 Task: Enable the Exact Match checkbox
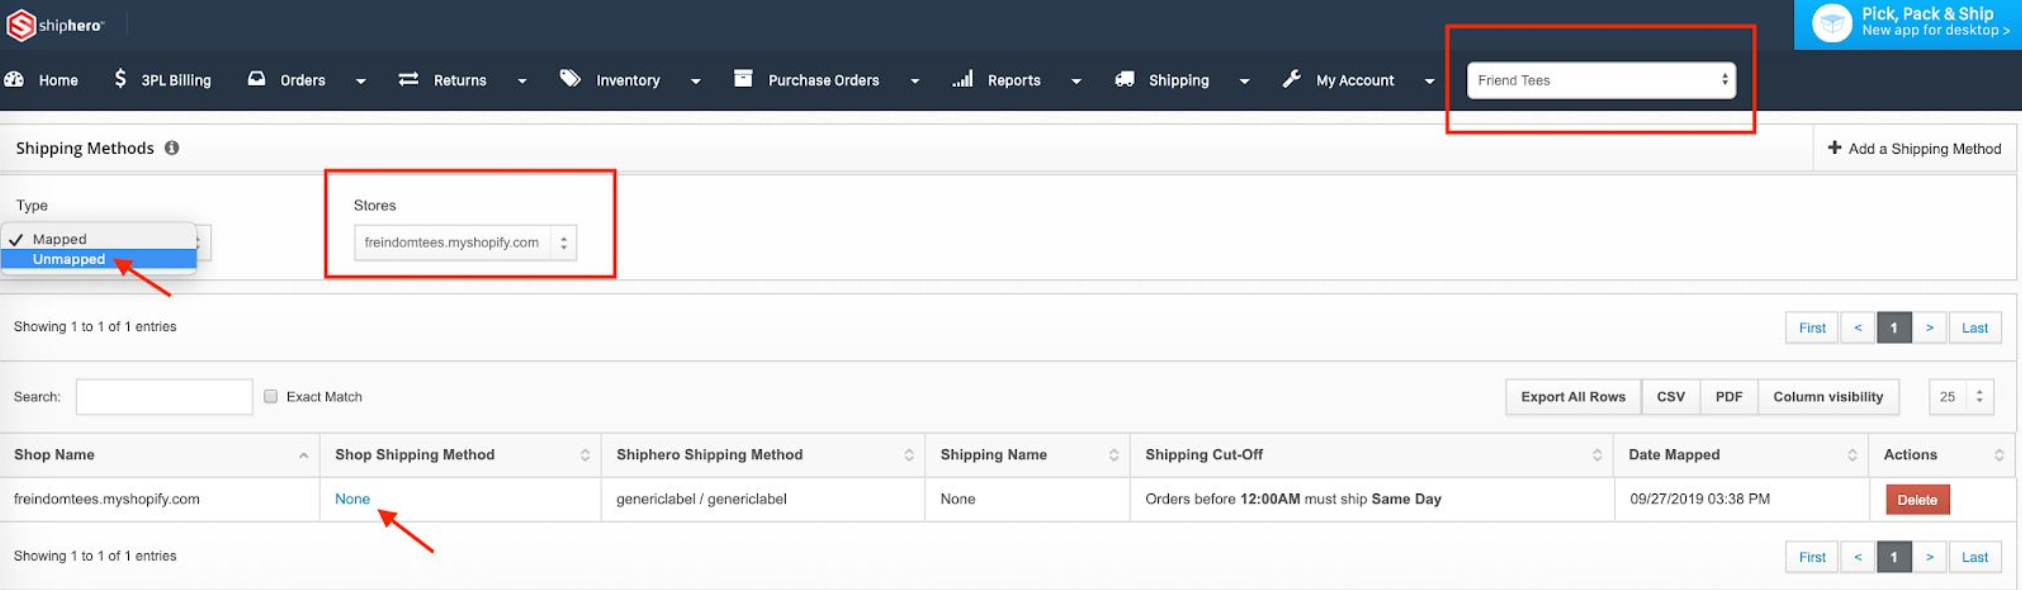271,397
